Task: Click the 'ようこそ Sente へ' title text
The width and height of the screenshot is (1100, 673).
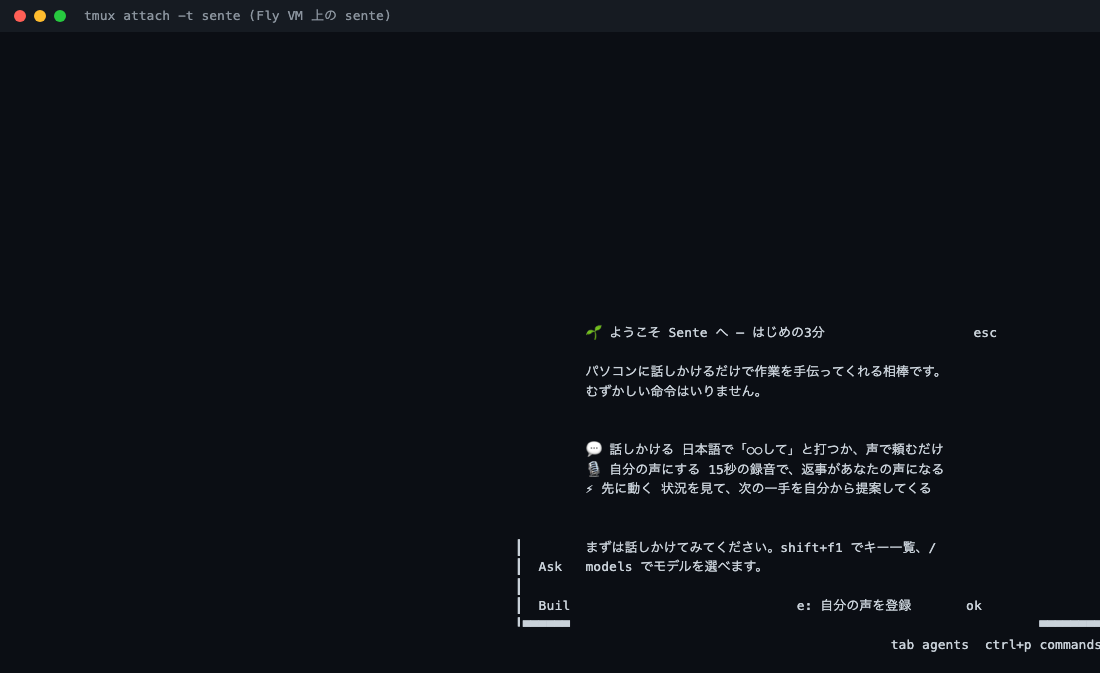Action: point(669,332)
